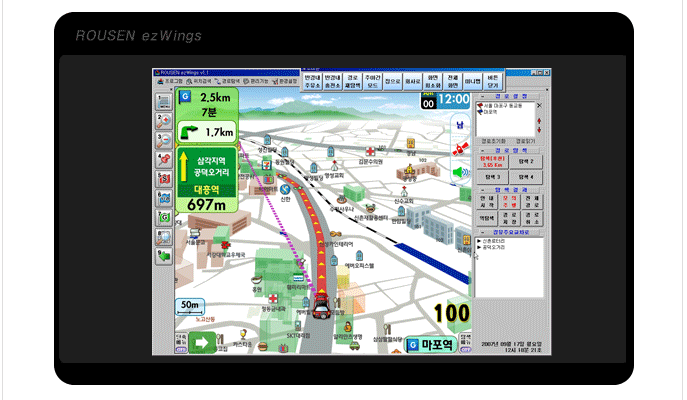Click the 역탐색 button
687x400 pixels.
click(x=486, y=218)
